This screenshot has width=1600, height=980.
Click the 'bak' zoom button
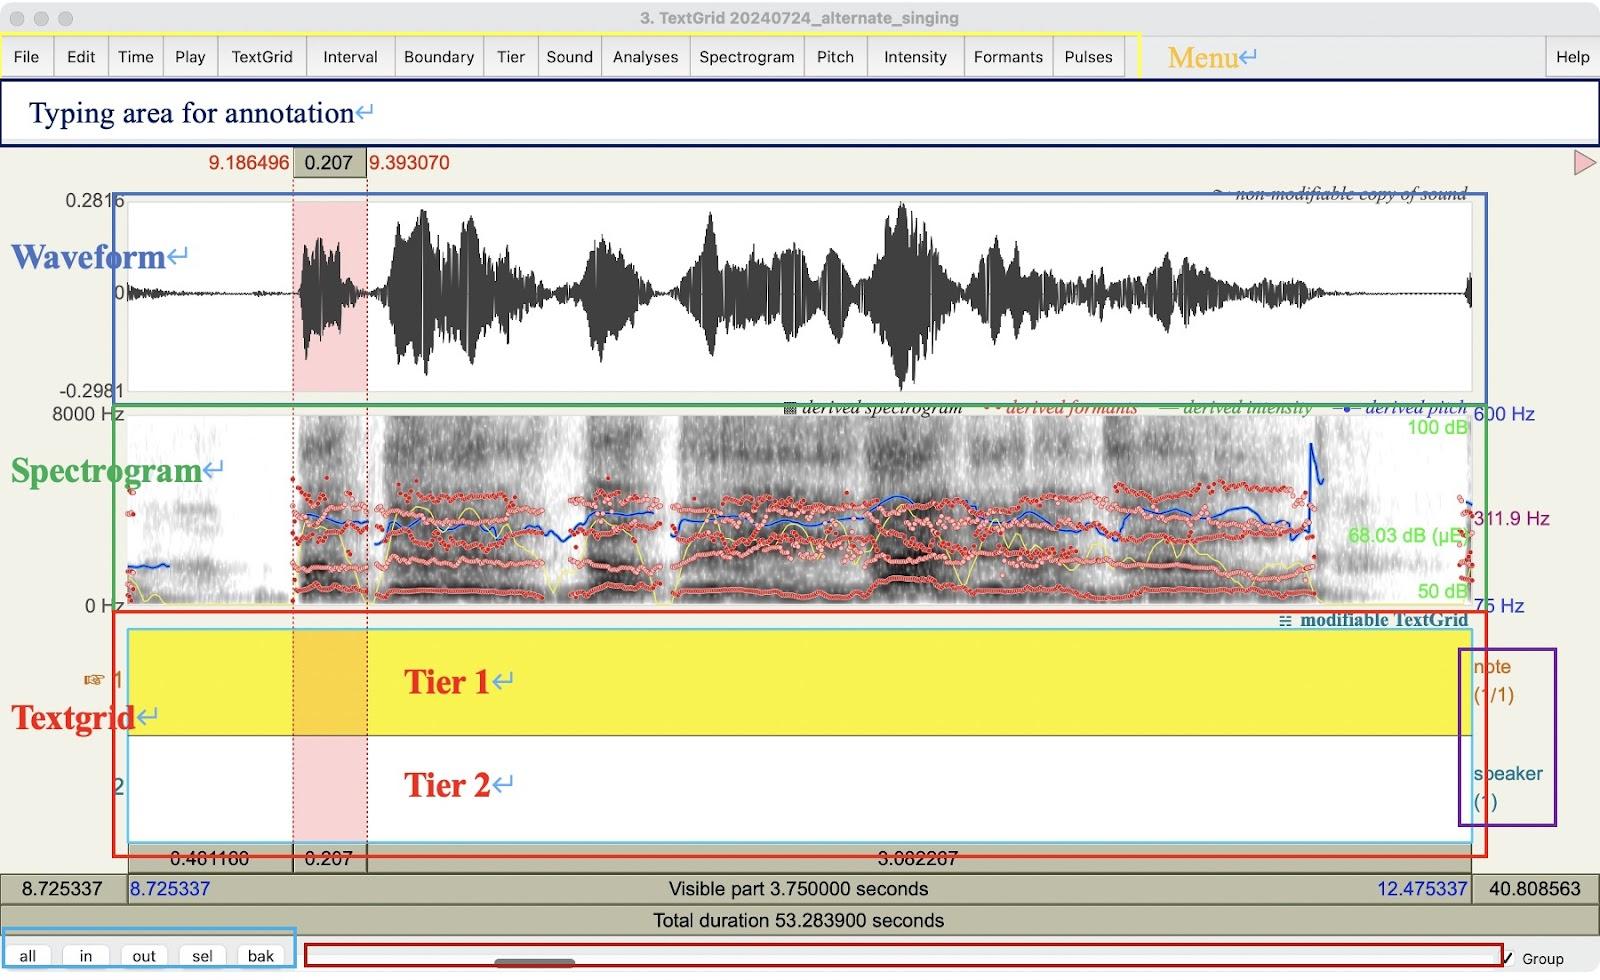[261, 956]
